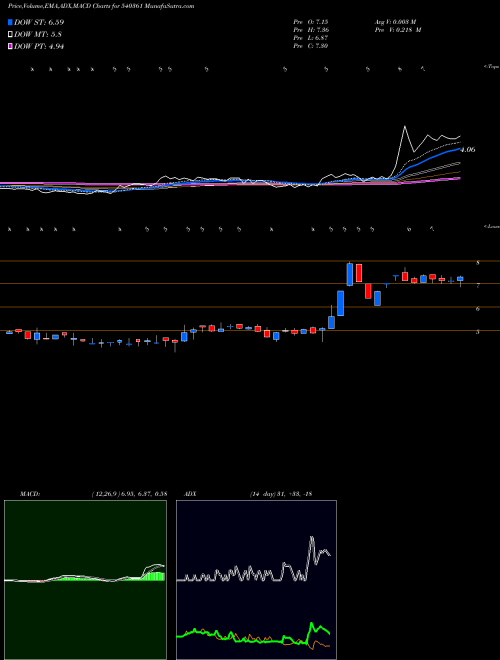Click the Pre H: 7.36 value
This screenshot has height=660, width=500.
tap(311, 30)
